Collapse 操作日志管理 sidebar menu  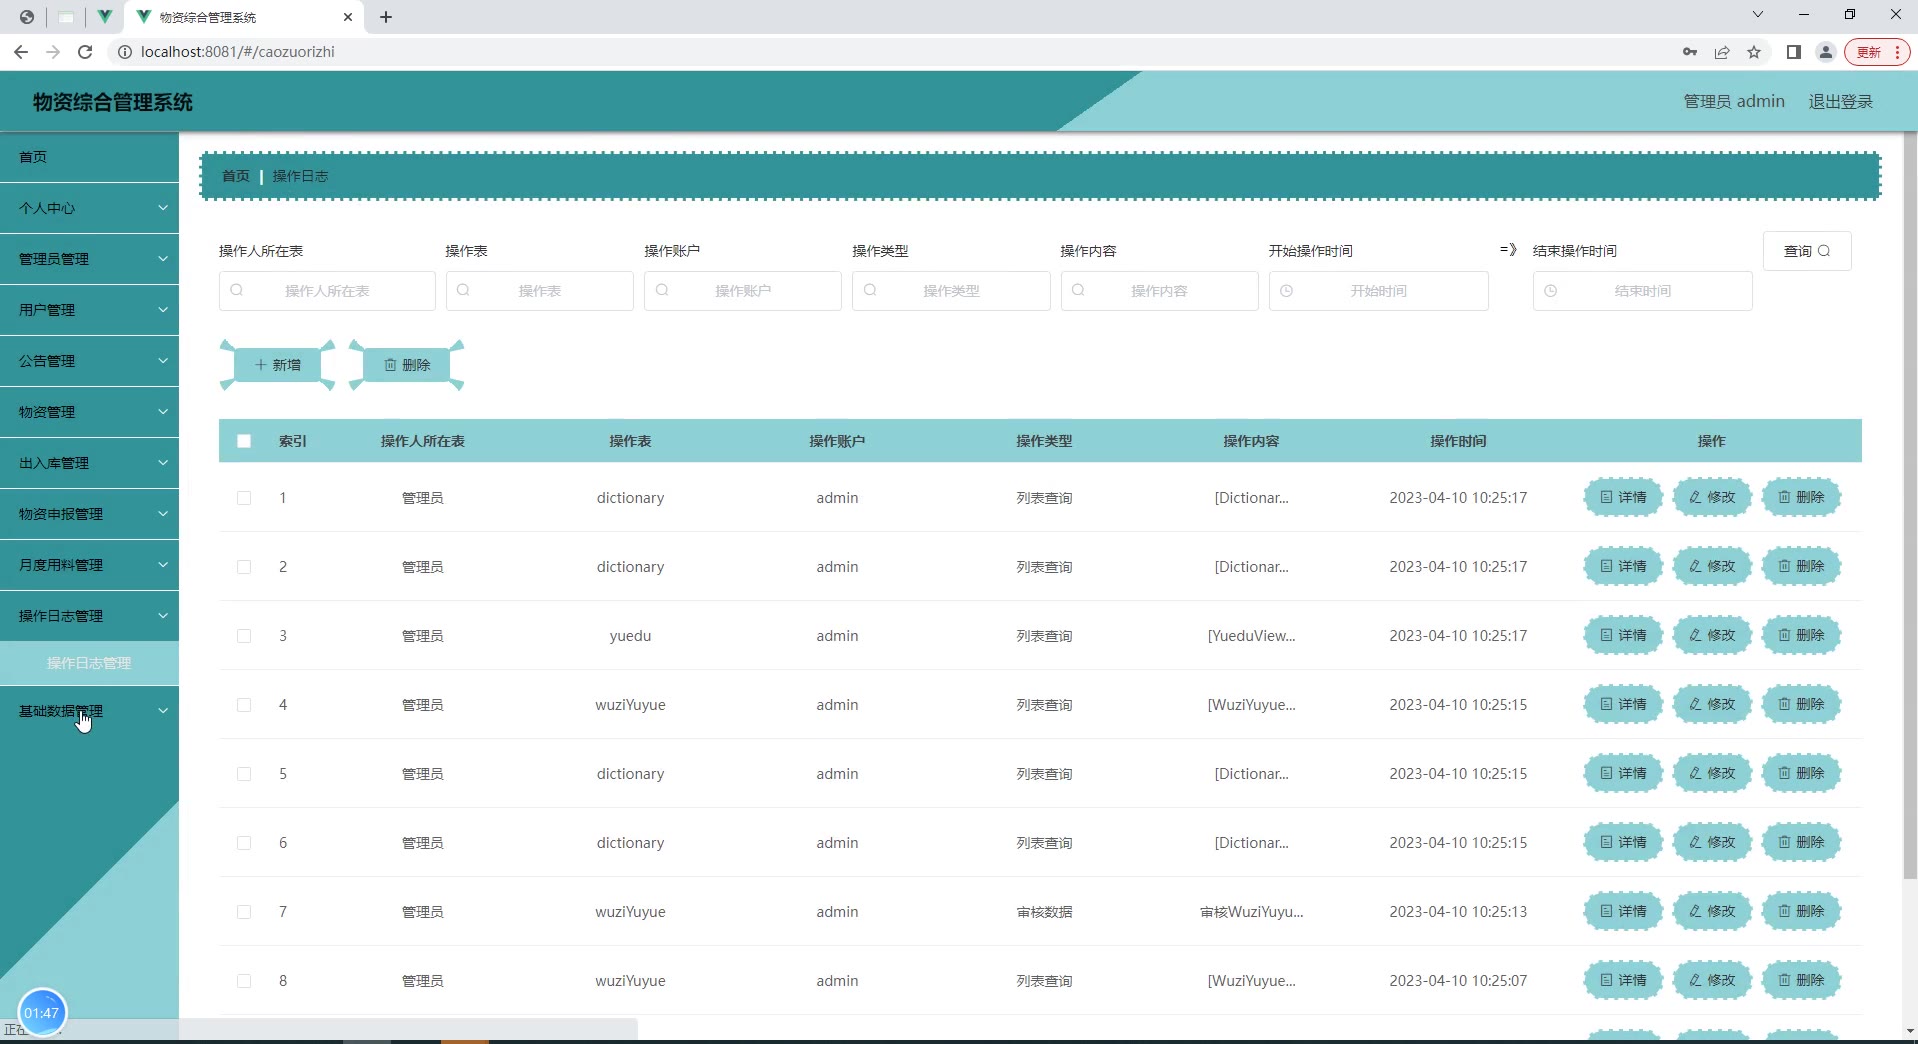coord(89,616)
